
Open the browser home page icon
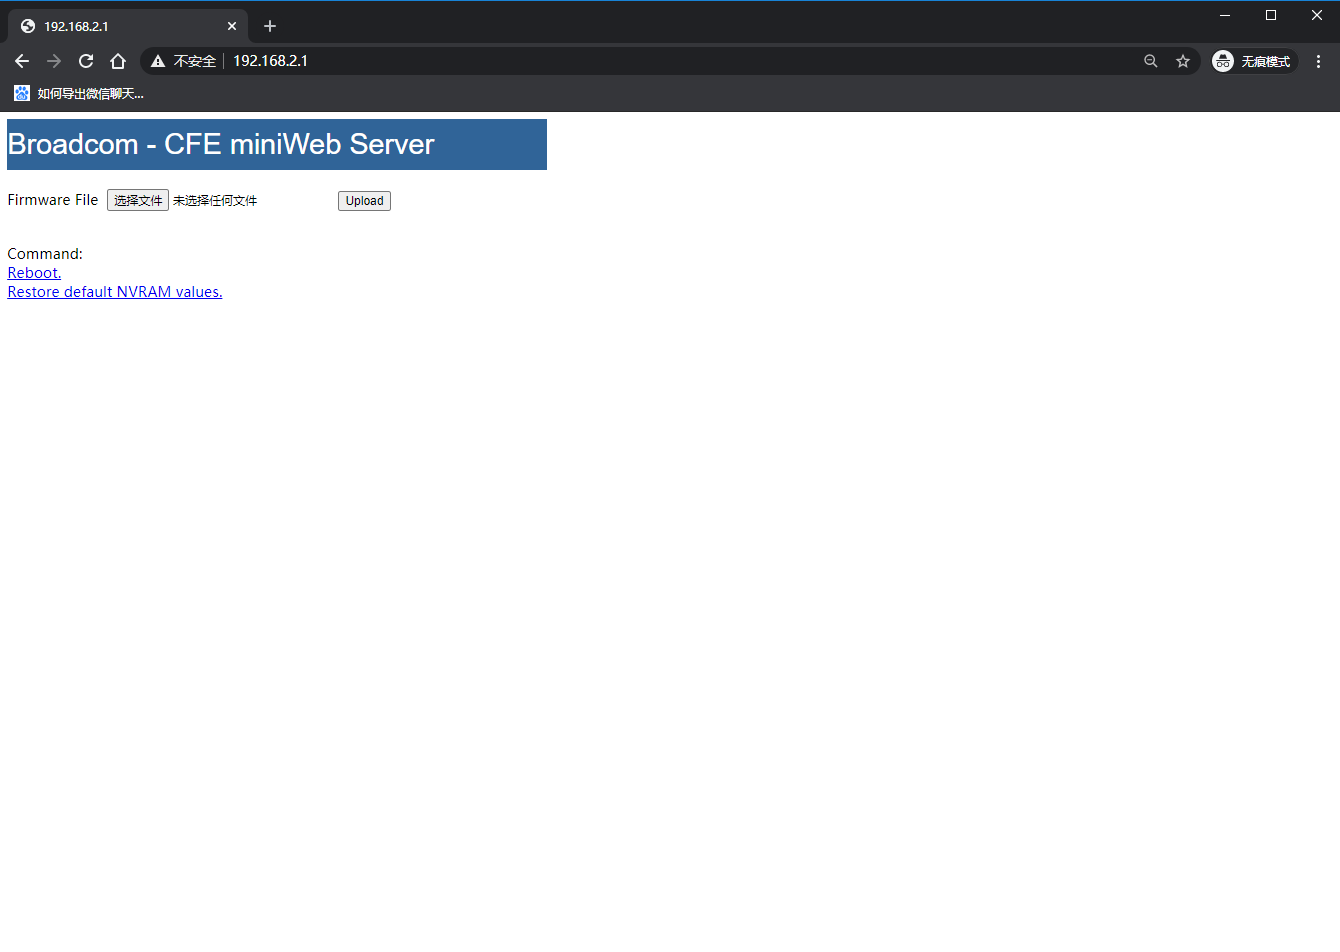pos(118,61)
